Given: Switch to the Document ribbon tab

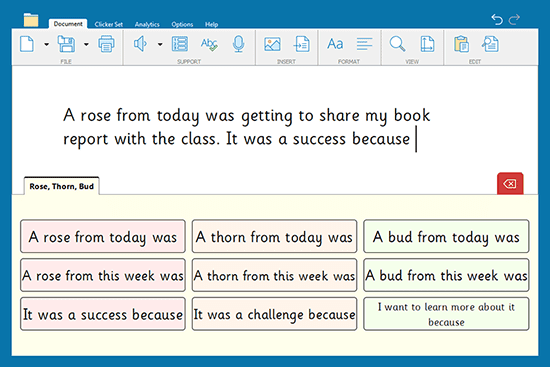Looking at the screenshot, I should coord(68,24).
